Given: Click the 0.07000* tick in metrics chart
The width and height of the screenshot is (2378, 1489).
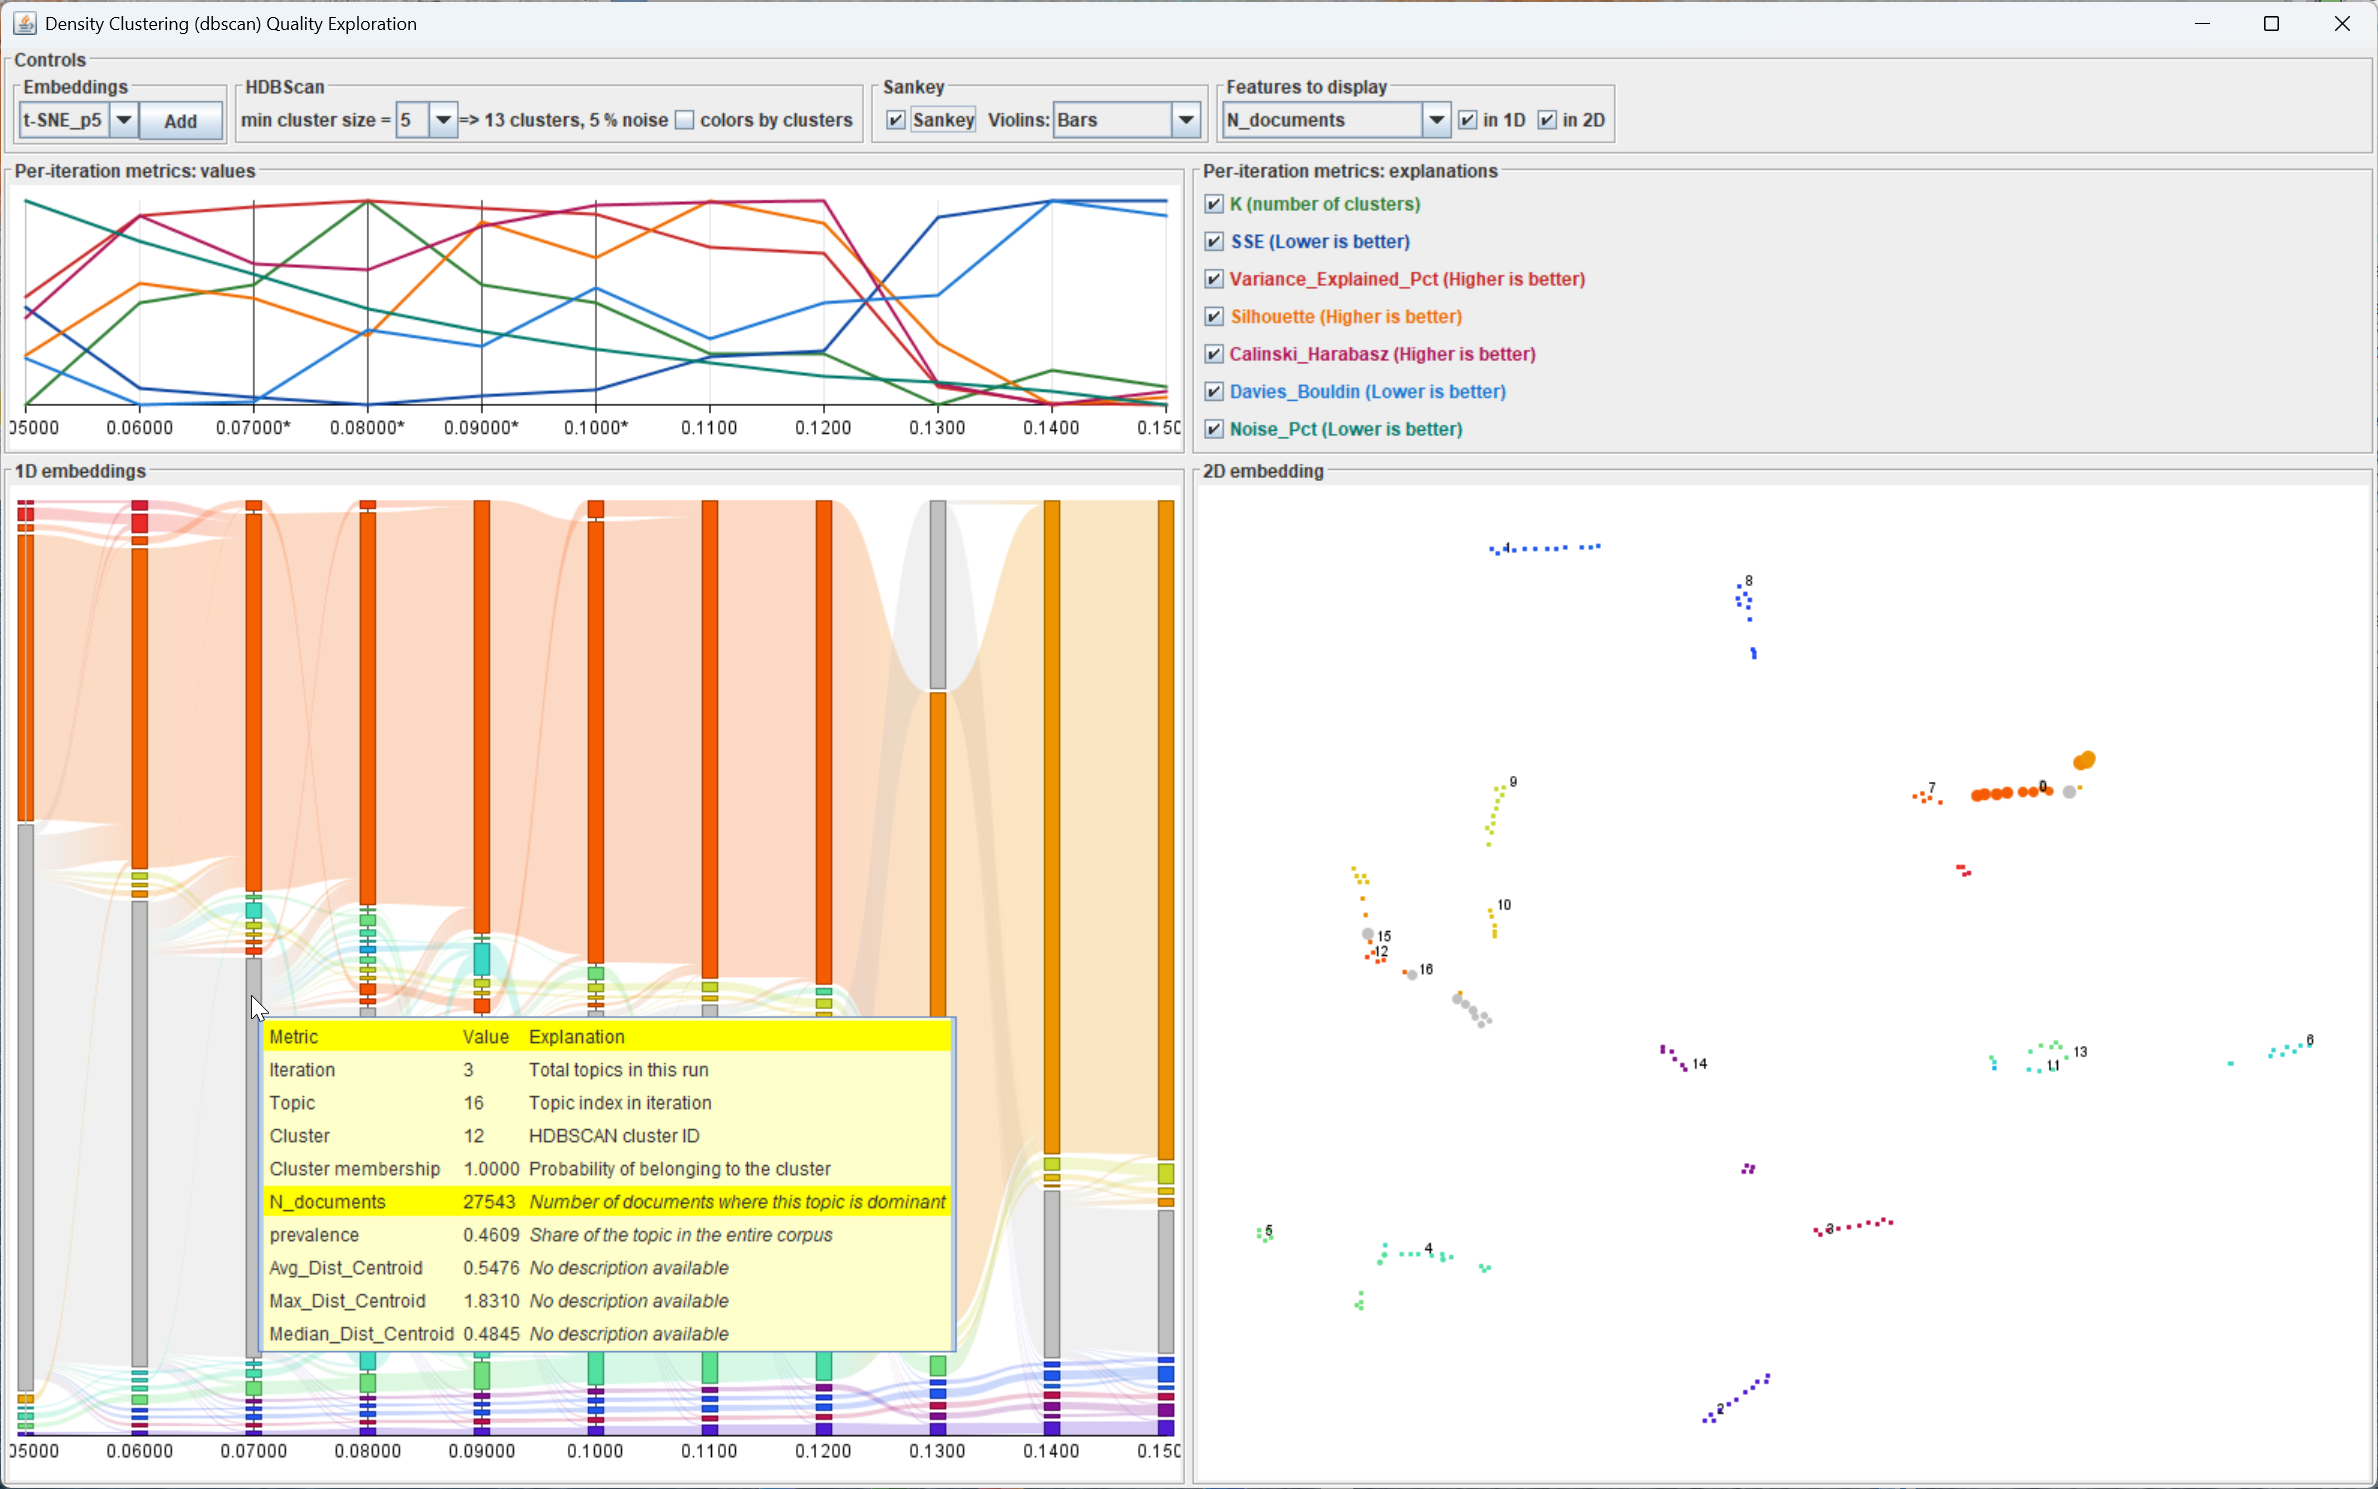Looking at the screenshot, I should pos(253,428).
